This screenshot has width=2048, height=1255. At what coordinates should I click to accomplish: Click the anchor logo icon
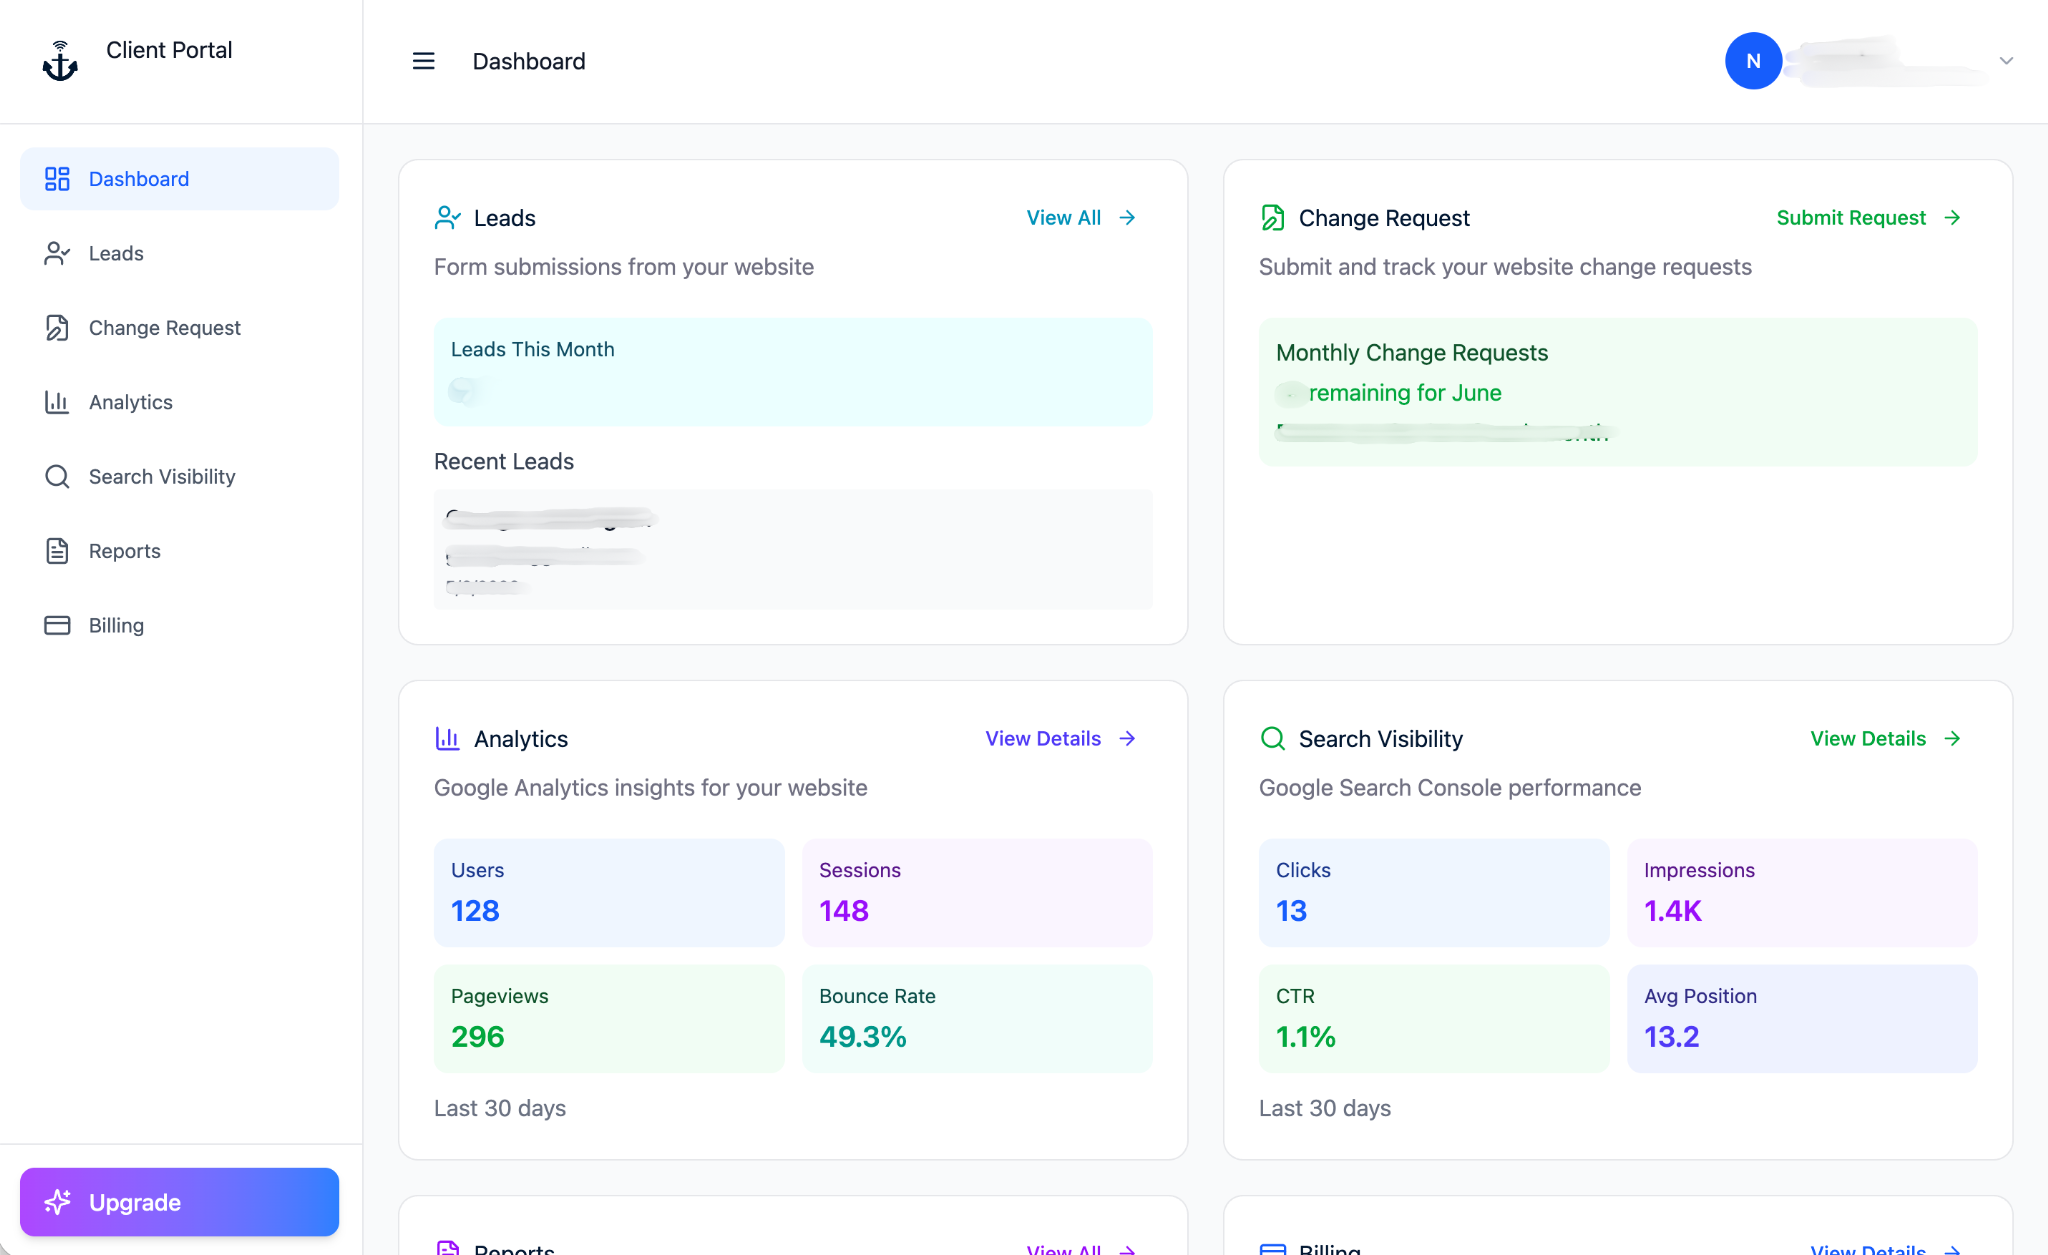(60, 62)
